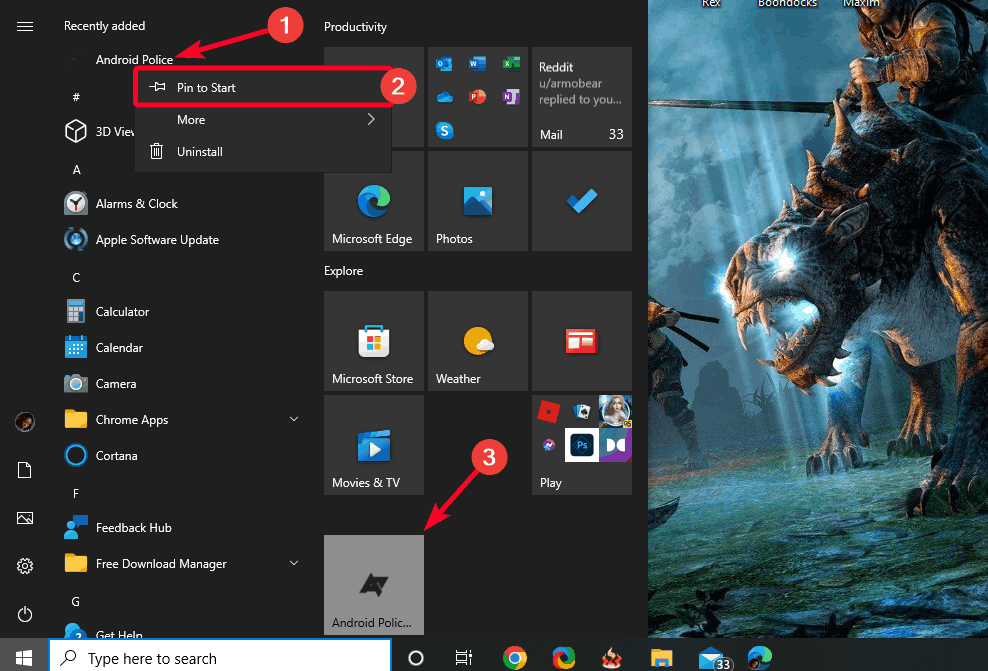Open the red News tile

pyautogui.click(x=582, y=341)
